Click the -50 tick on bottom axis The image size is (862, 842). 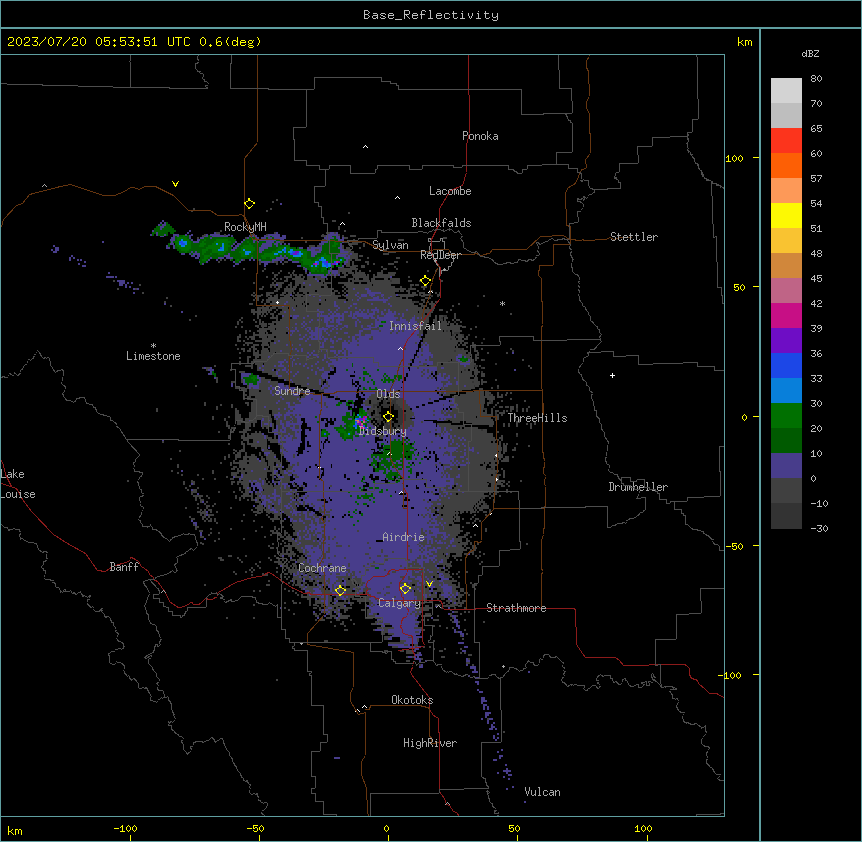point(255,828)
